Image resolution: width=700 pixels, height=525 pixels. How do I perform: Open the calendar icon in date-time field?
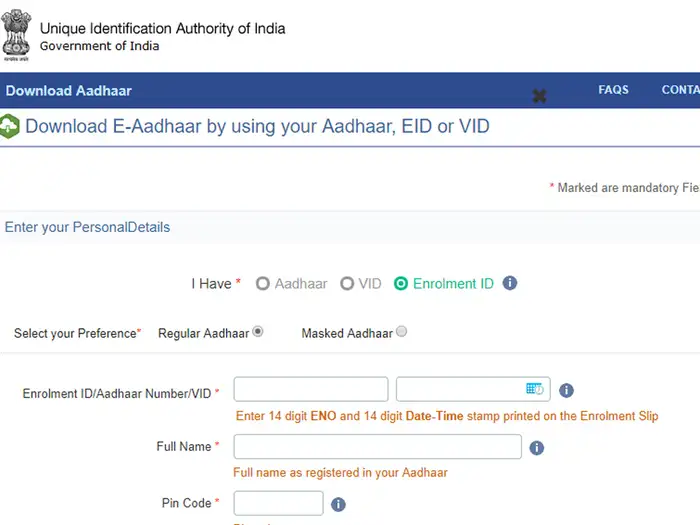coord(535,389)
